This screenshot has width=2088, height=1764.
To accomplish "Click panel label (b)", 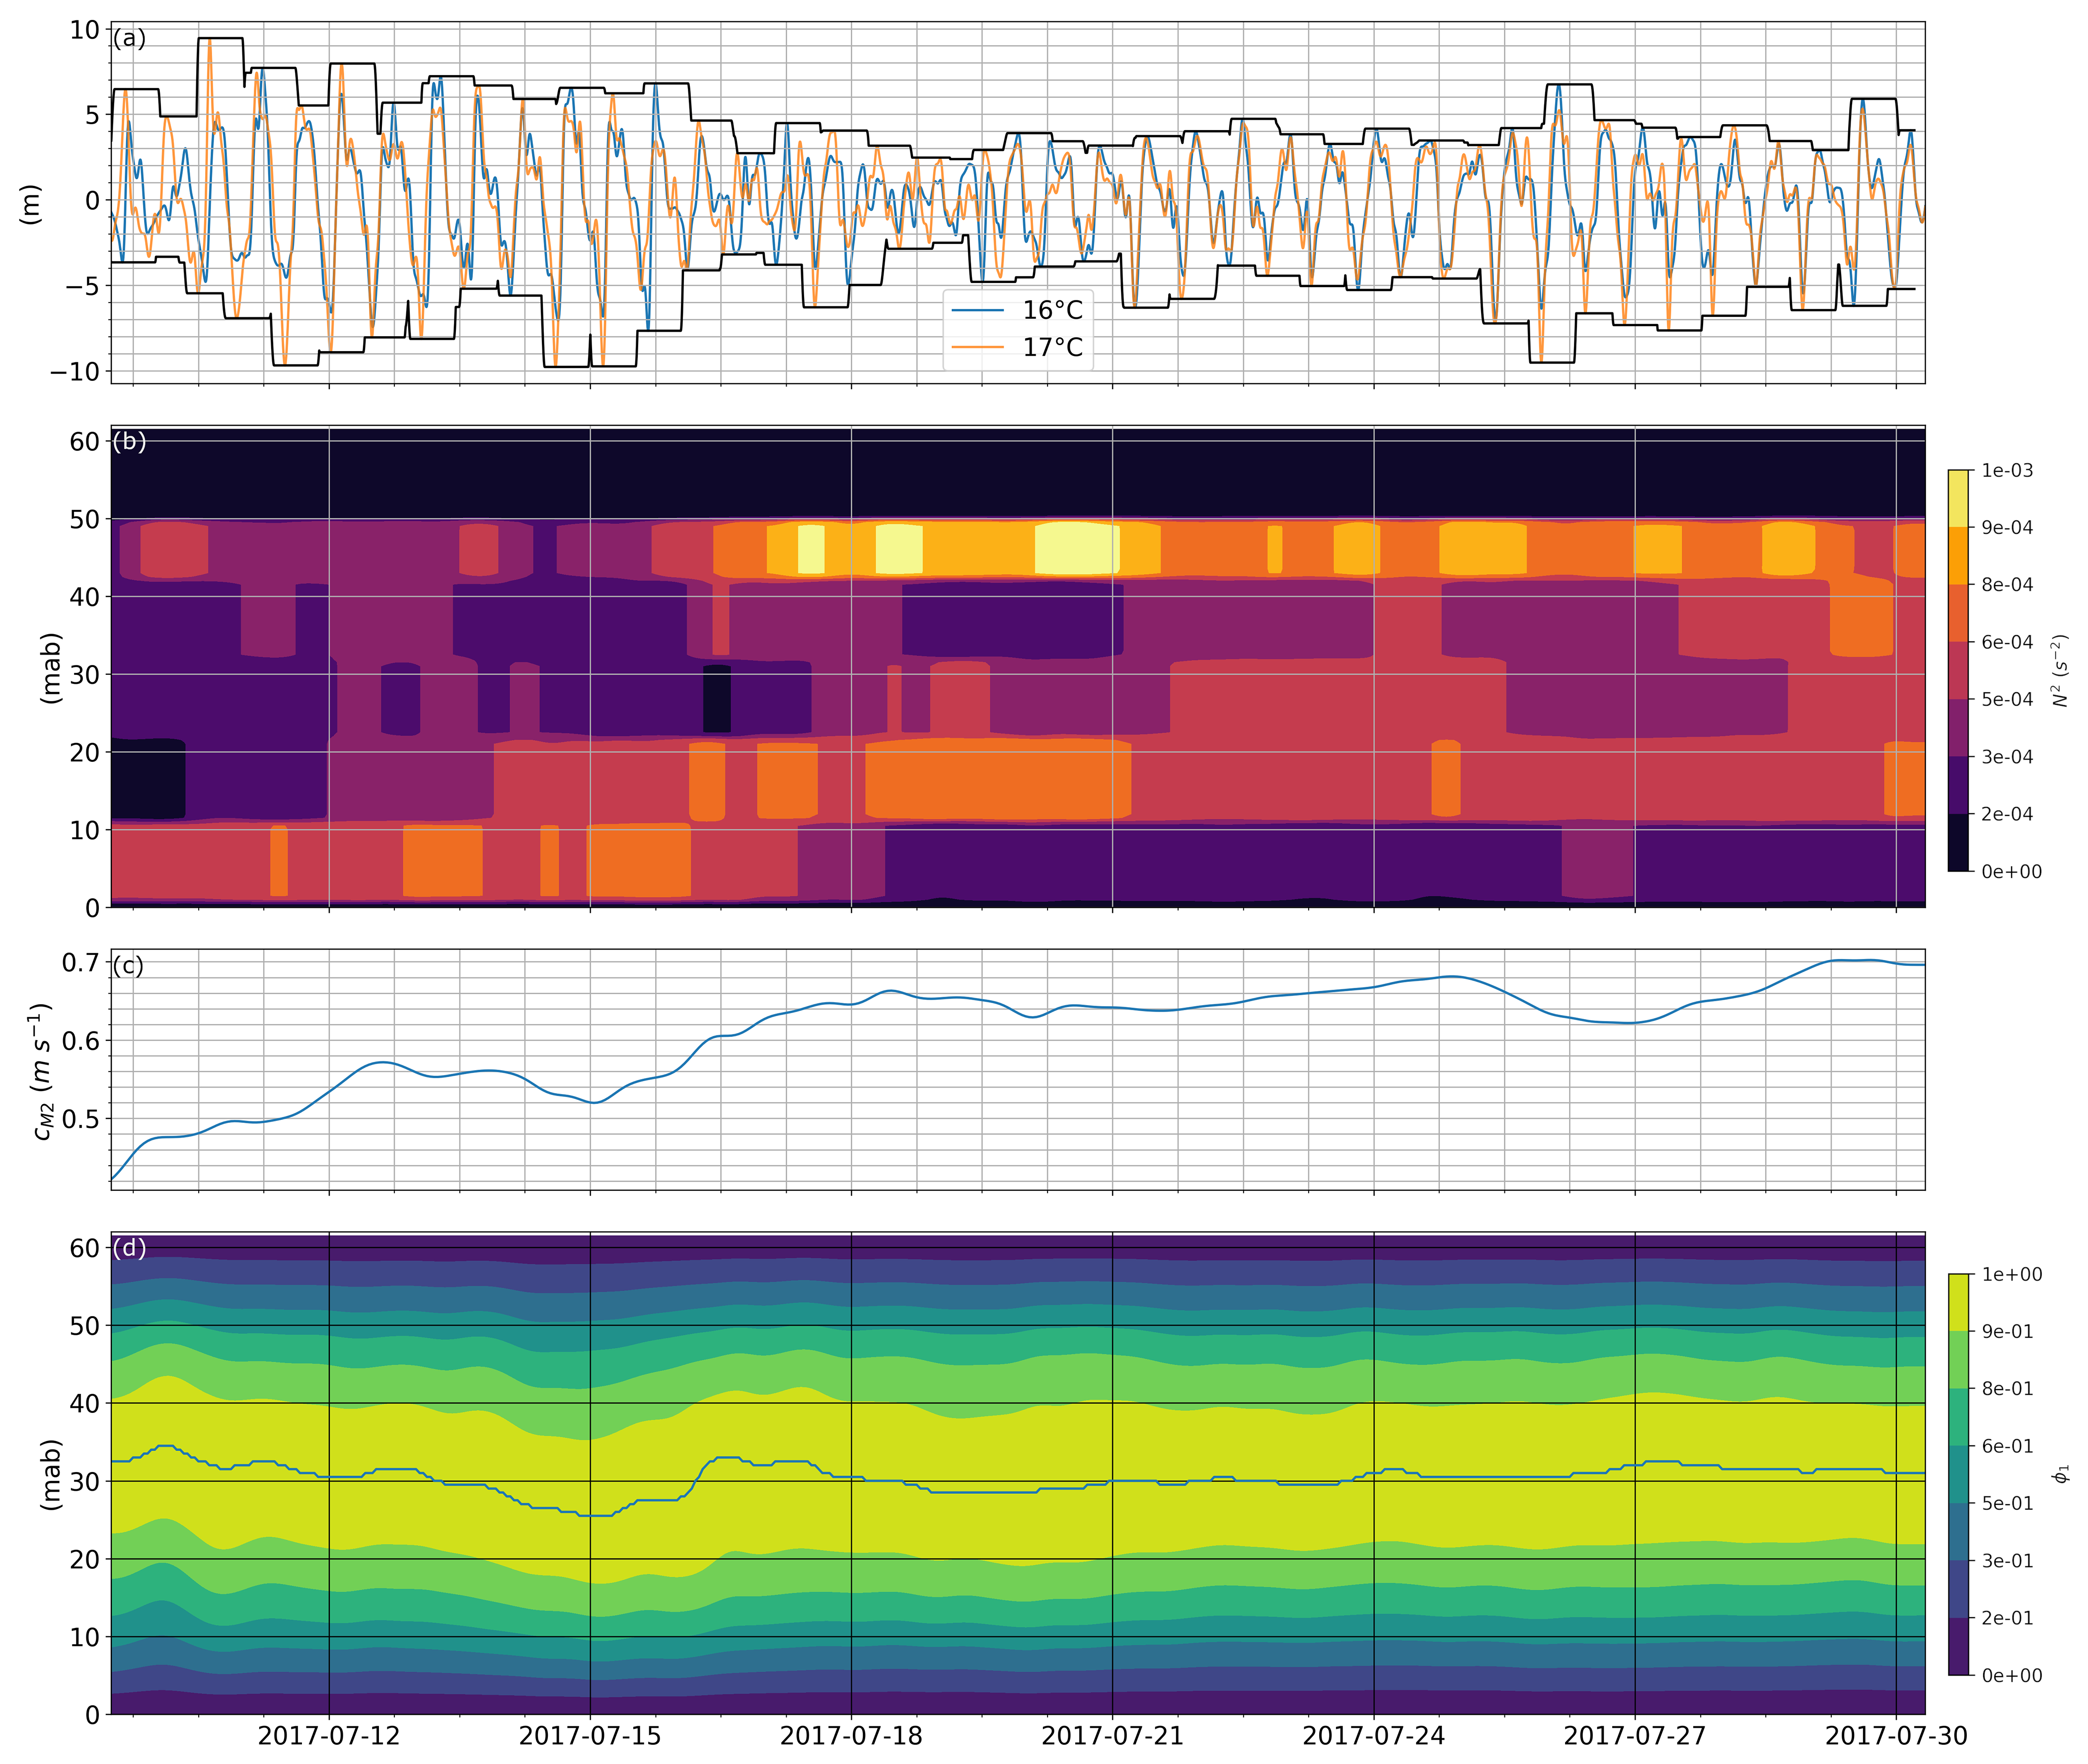I will [x=129, y=441].
